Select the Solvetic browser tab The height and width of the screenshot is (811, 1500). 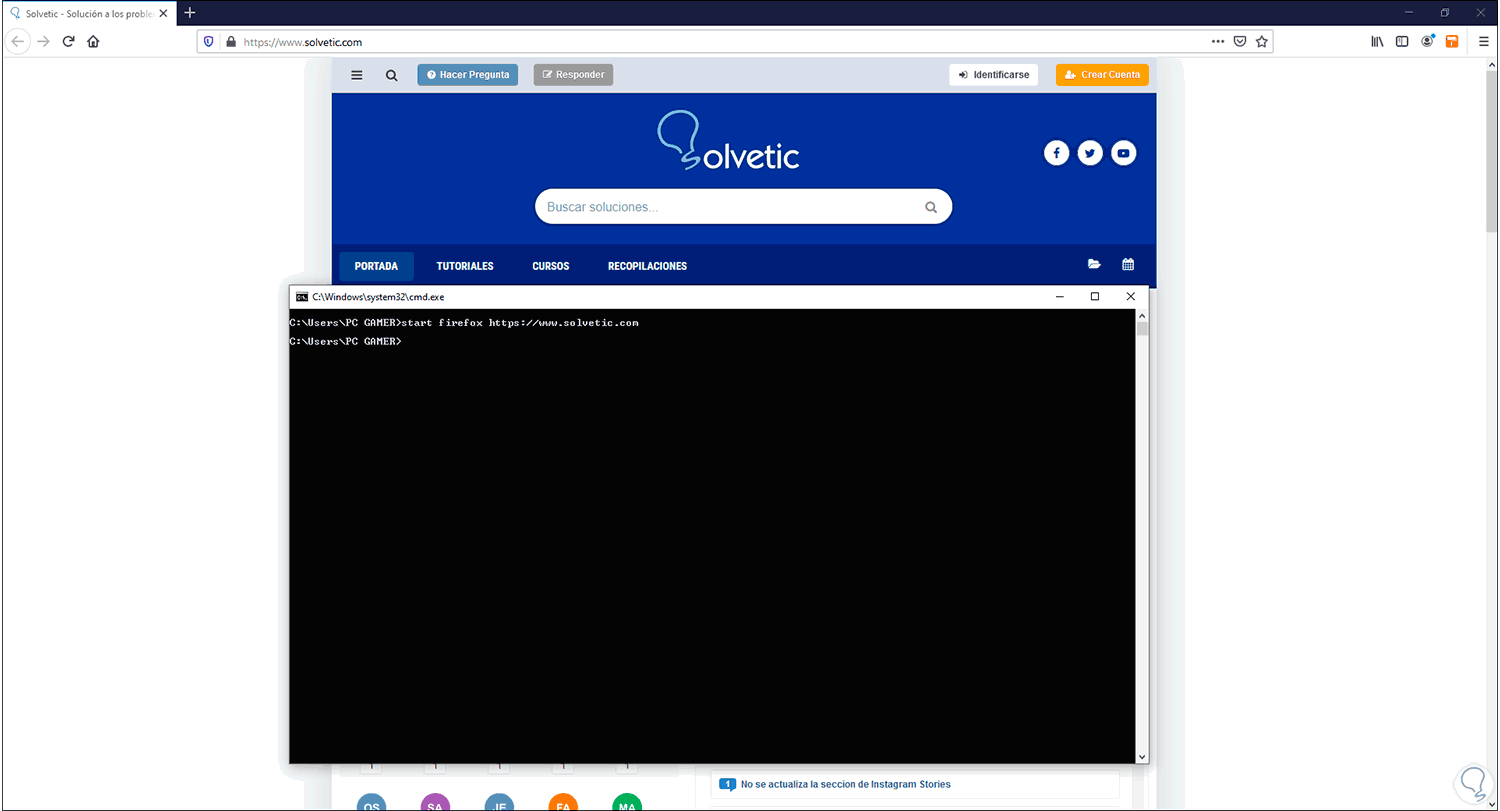point(88,13)
